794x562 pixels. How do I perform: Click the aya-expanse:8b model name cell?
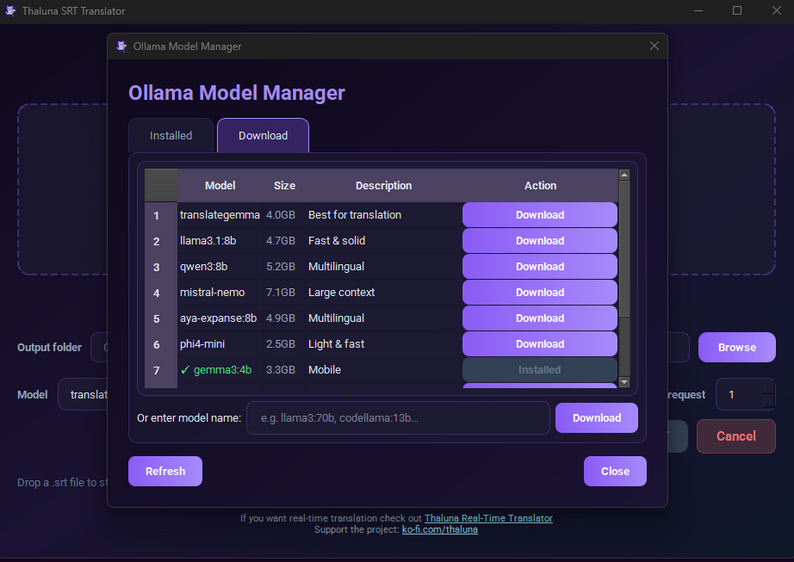point(220,318)
